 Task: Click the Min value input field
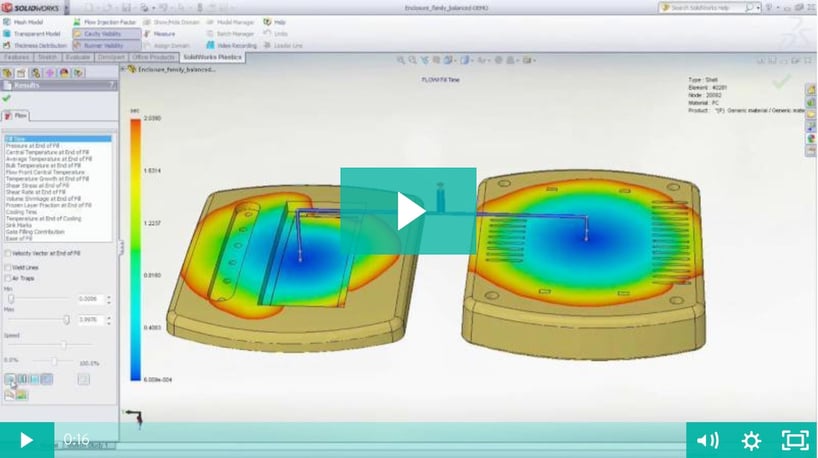90,299
